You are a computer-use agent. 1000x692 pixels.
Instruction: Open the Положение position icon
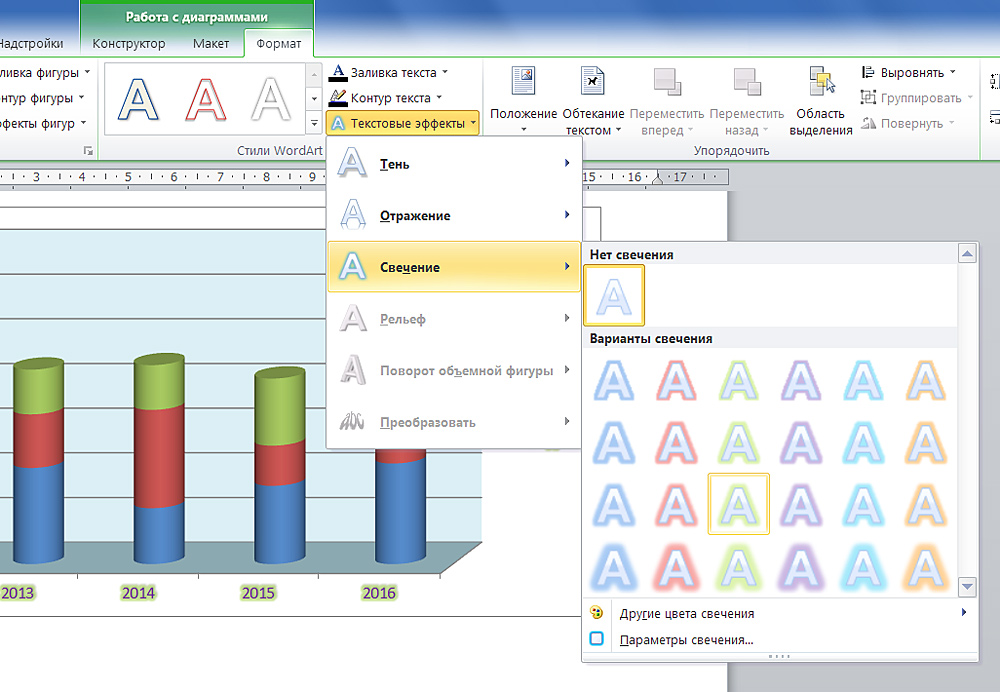(x=523, y=82)
